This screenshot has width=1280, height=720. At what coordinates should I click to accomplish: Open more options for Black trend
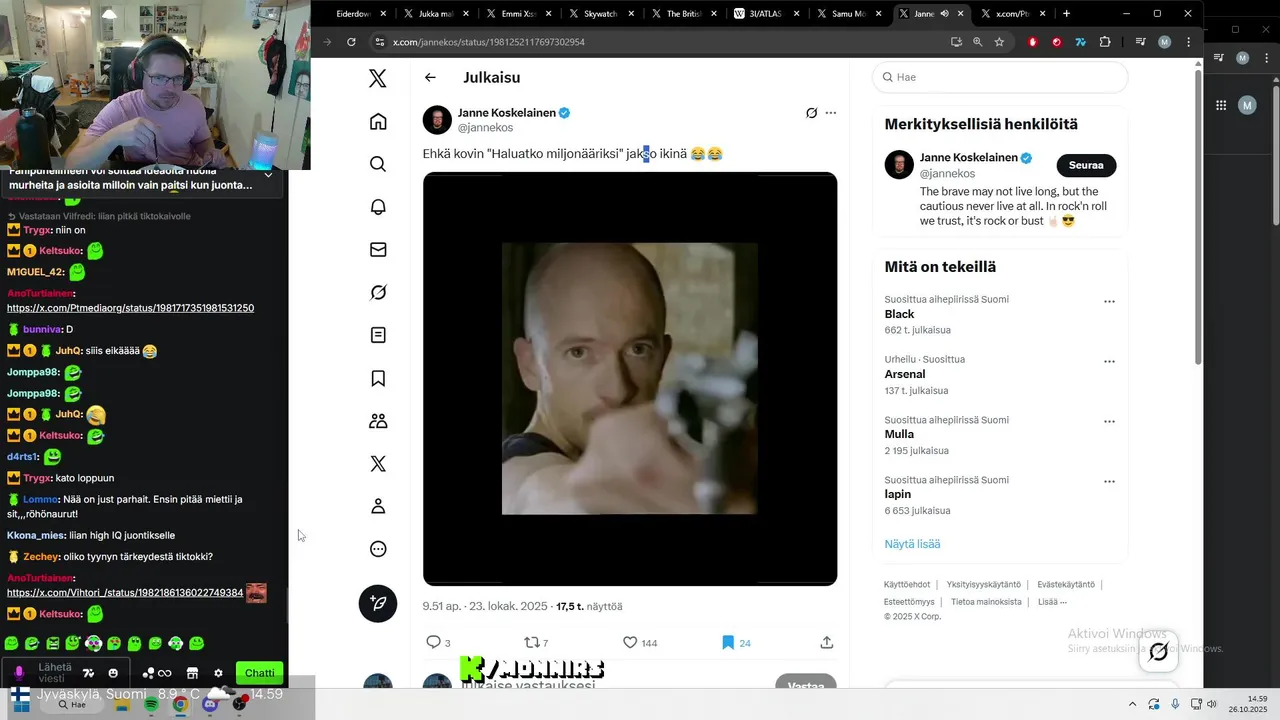pyautogui.click(x=1109, y=301)
